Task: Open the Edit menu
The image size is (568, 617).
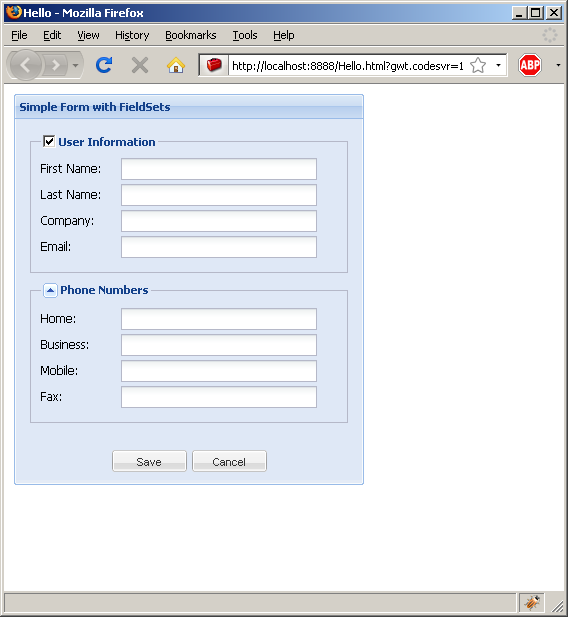Action: [52, 35]
